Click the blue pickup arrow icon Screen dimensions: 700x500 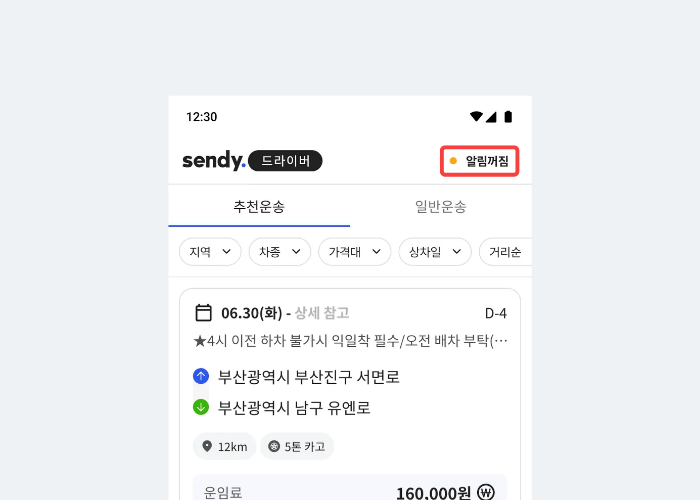pyautogui.click(x=201, y=377)
